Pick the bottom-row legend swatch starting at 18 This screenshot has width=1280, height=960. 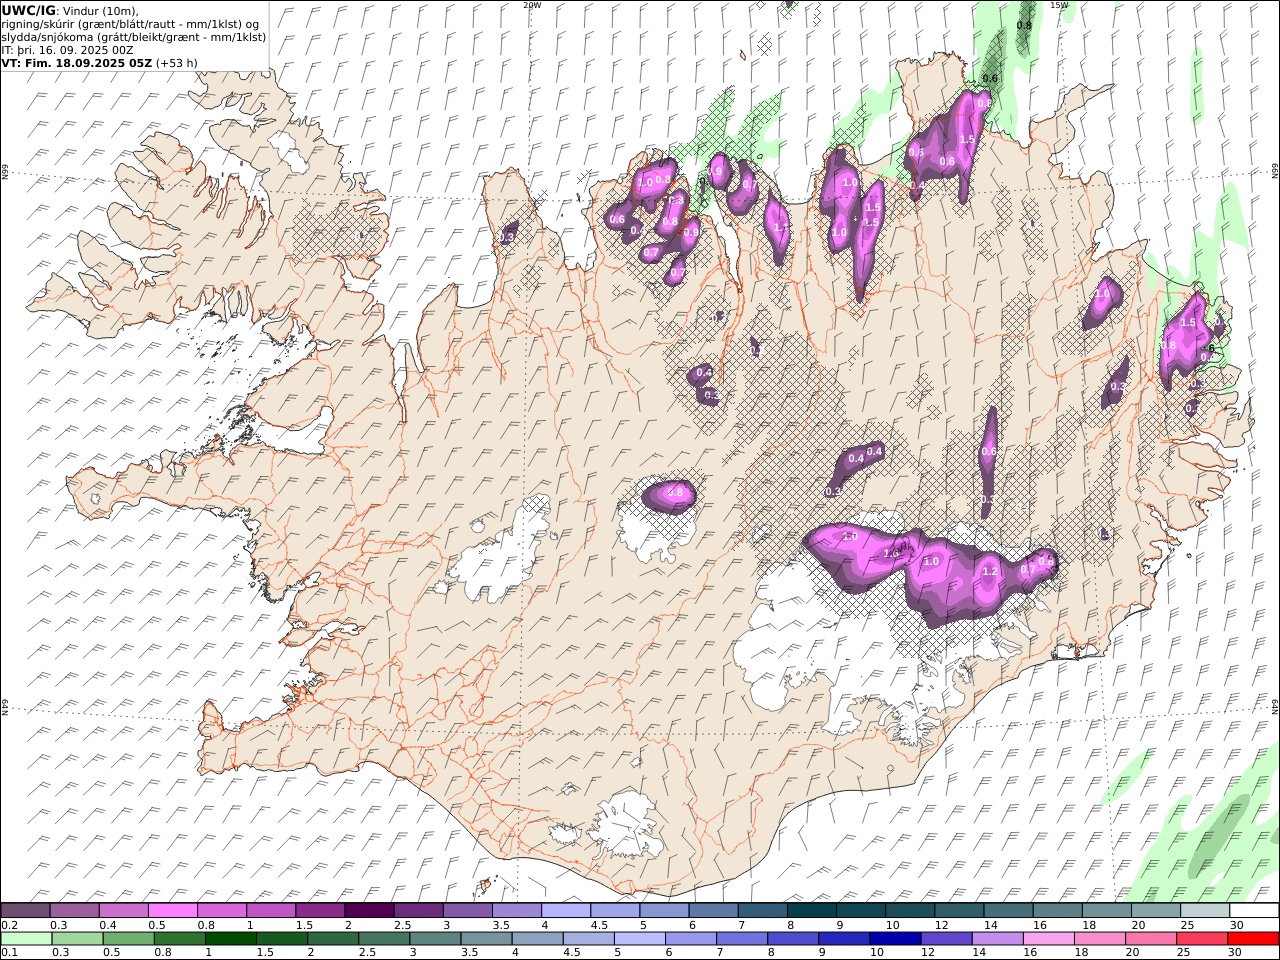point(1099,938)
